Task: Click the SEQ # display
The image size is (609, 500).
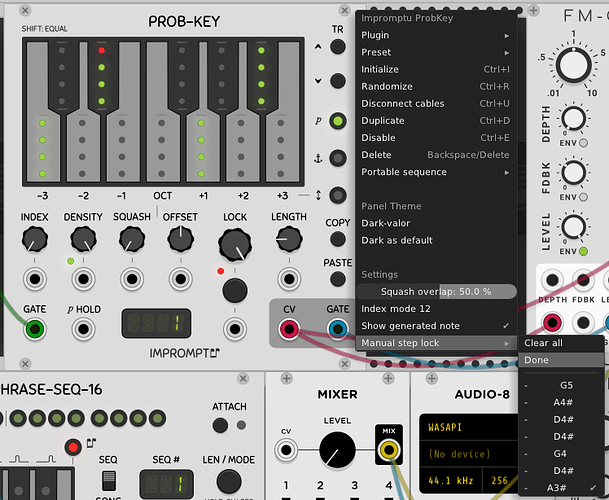Action: click(x=166, y=484)
